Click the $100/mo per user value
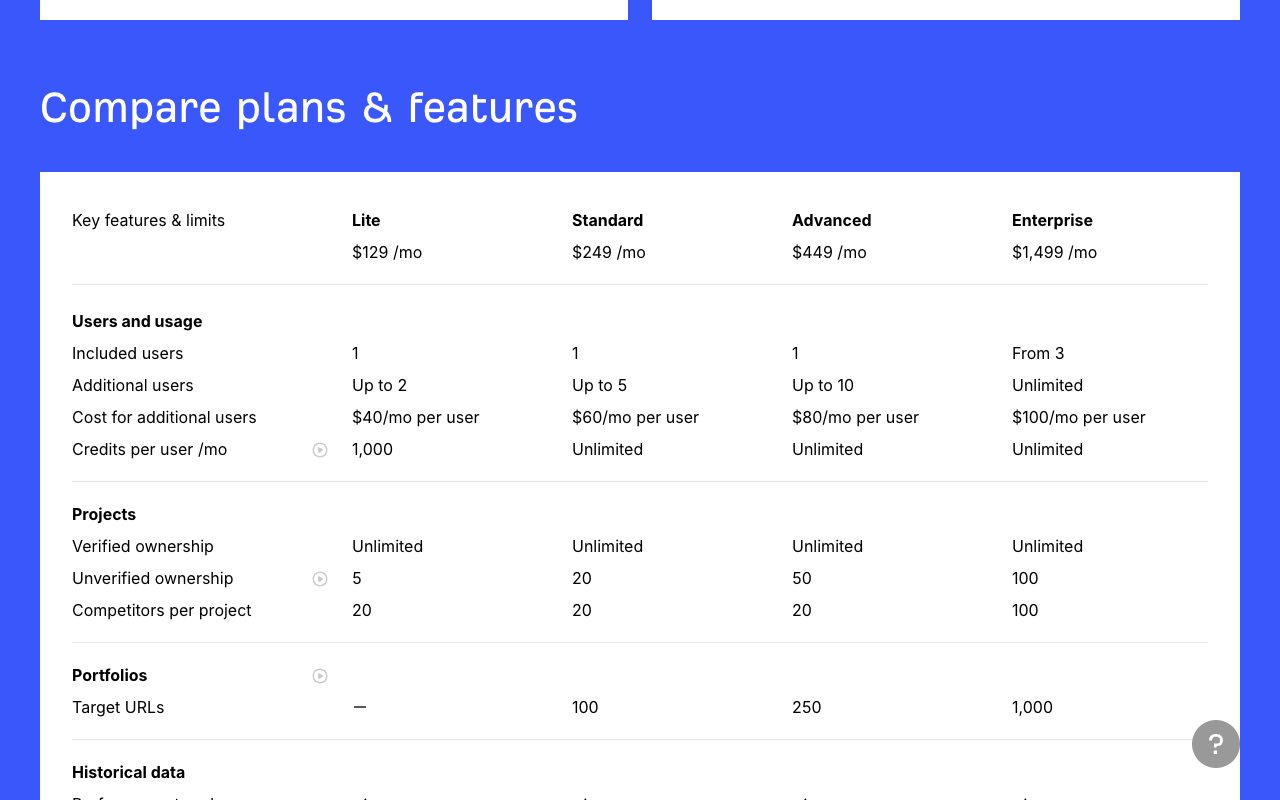This screenshot has height=800, width=1280. (x=1079, y=417)
